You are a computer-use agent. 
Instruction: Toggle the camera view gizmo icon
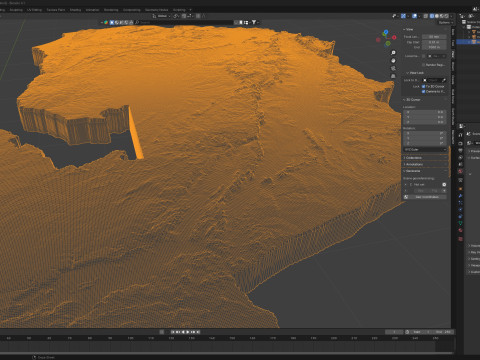tap(393, 68)
